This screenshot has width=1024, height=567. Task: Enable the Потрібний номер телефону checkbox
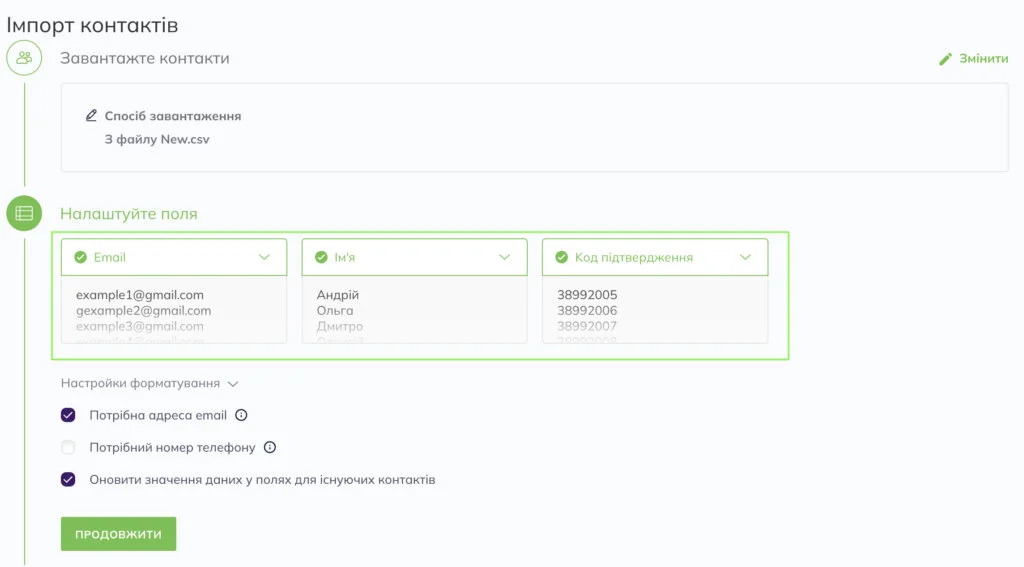click(68, 447)
